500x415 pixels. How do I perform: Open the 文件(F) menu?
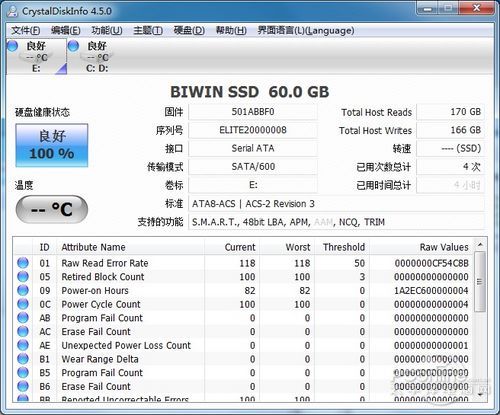pyautogui.click(x=26, y=31)
